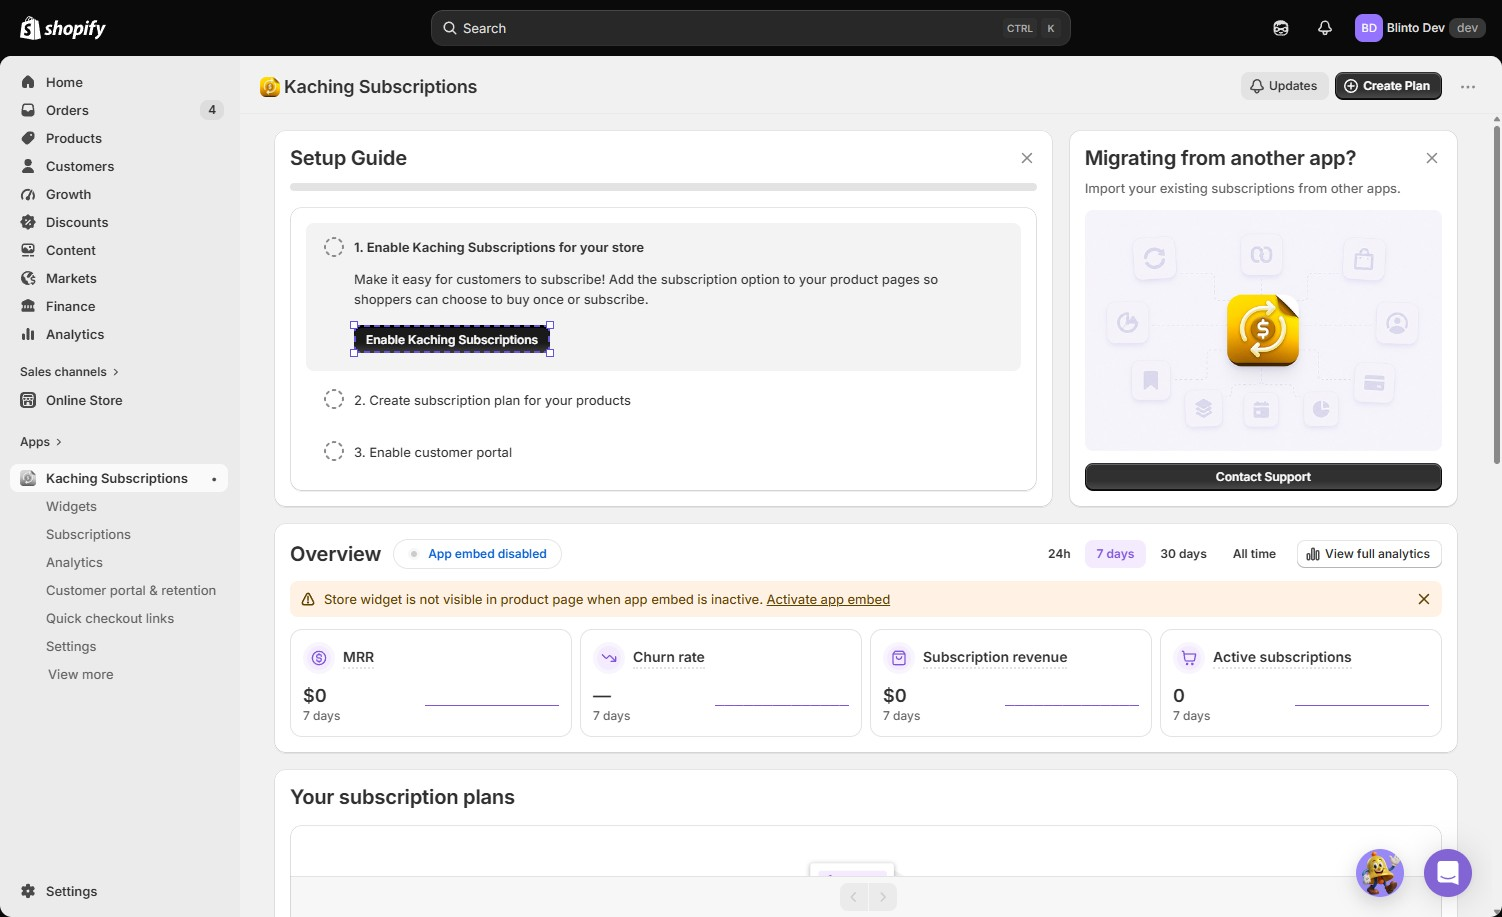
Task: Select the All time range
Action: (x=1254, y=554)
